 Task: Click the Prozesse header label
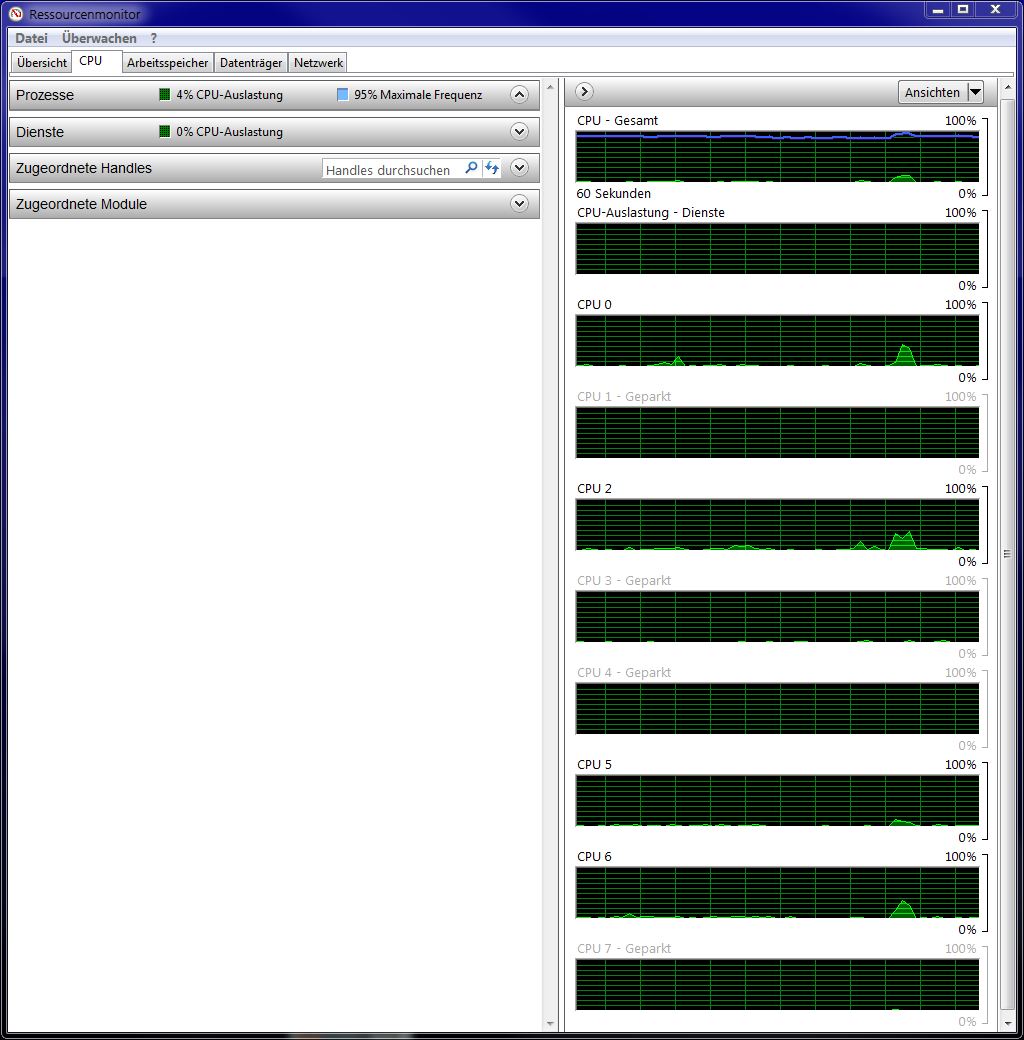pyautogui.click(x=44, y=95)
